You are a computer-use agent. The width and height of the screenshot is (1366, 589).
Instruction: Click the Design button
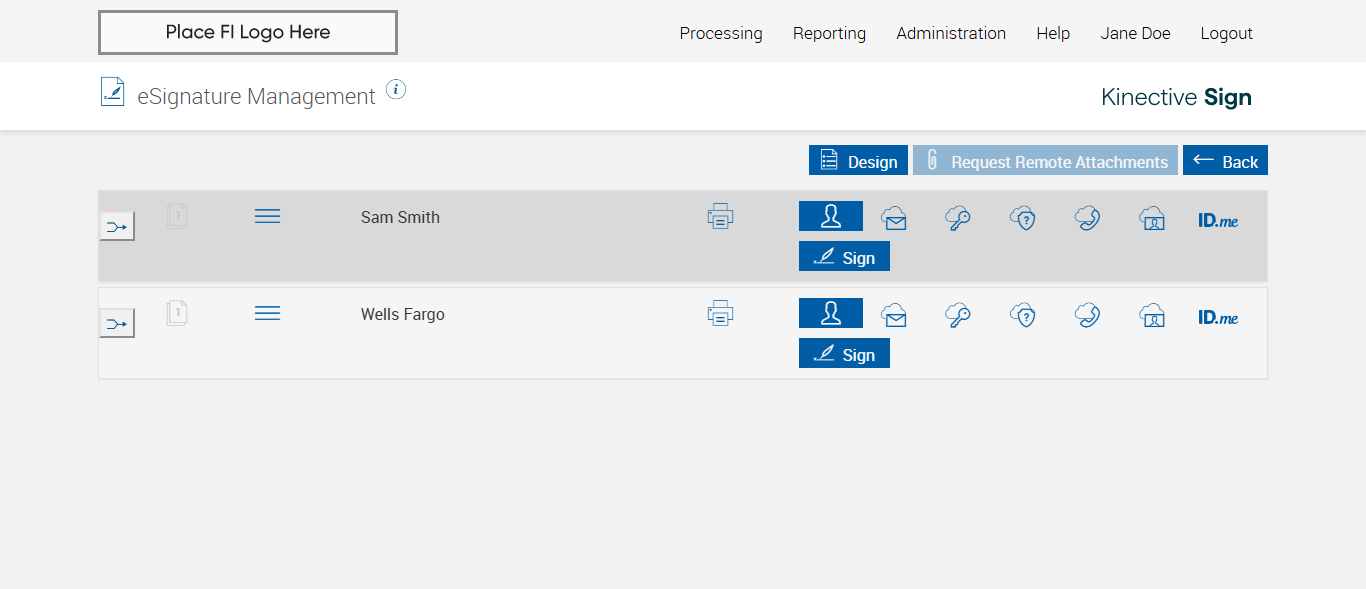click(x=858, y=161)
